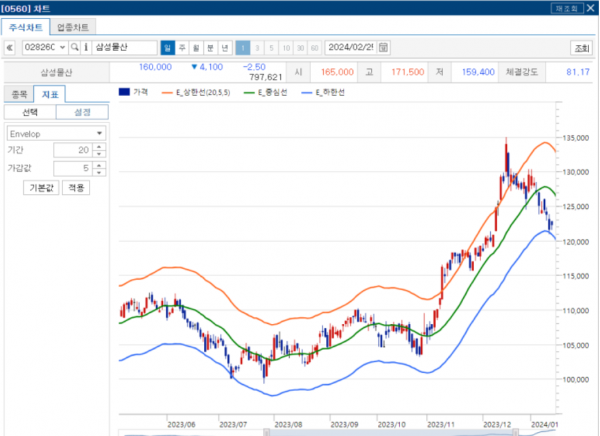The image size is (600, 436).
Task: Choose the 3 interval button
Action: click(257, 48)
